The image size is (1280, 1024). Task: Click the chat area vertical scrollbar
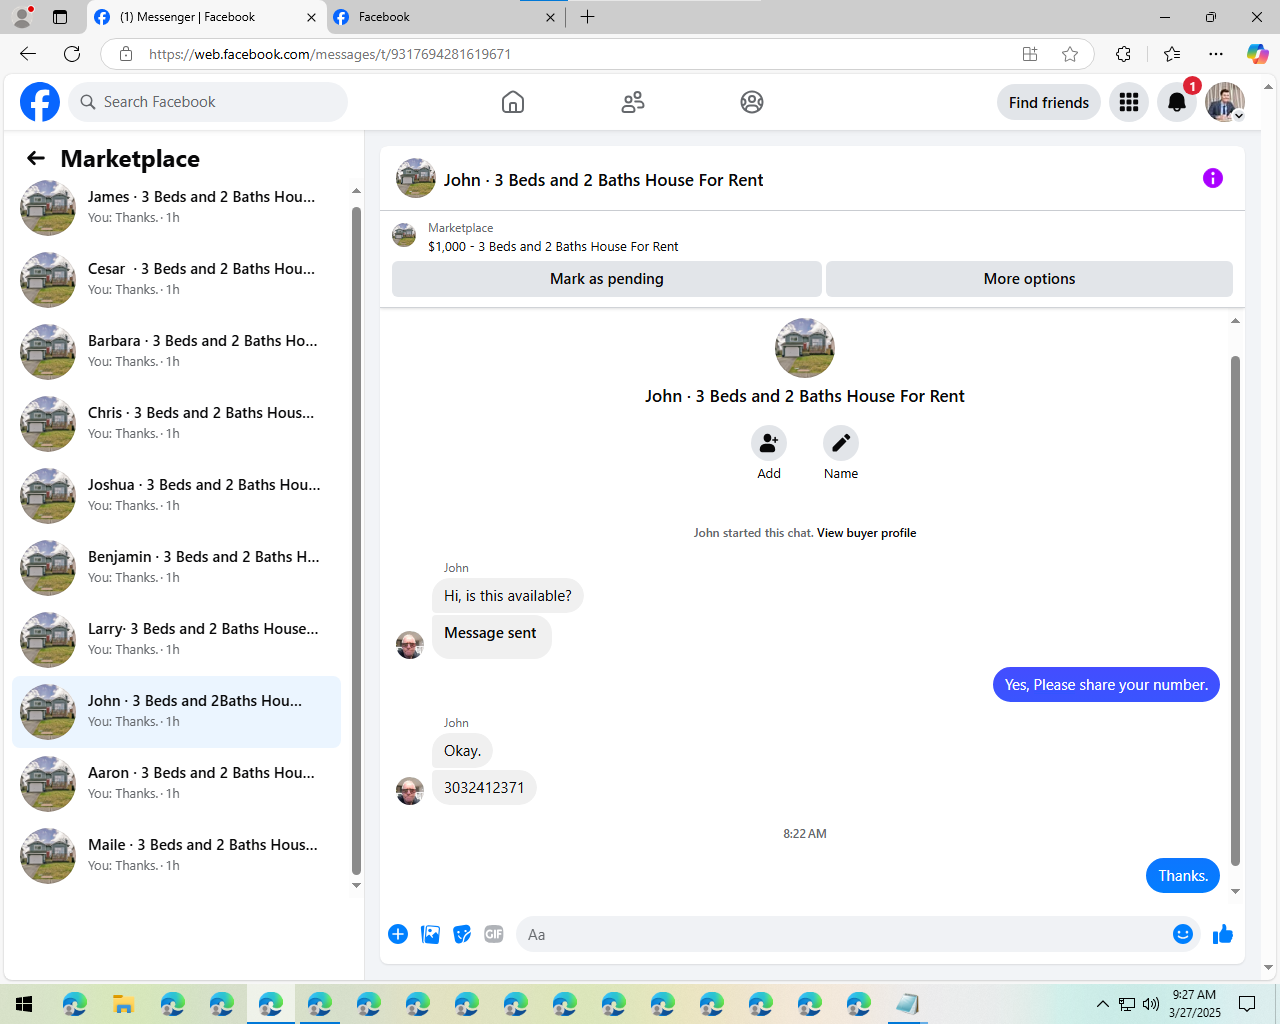1235,610
